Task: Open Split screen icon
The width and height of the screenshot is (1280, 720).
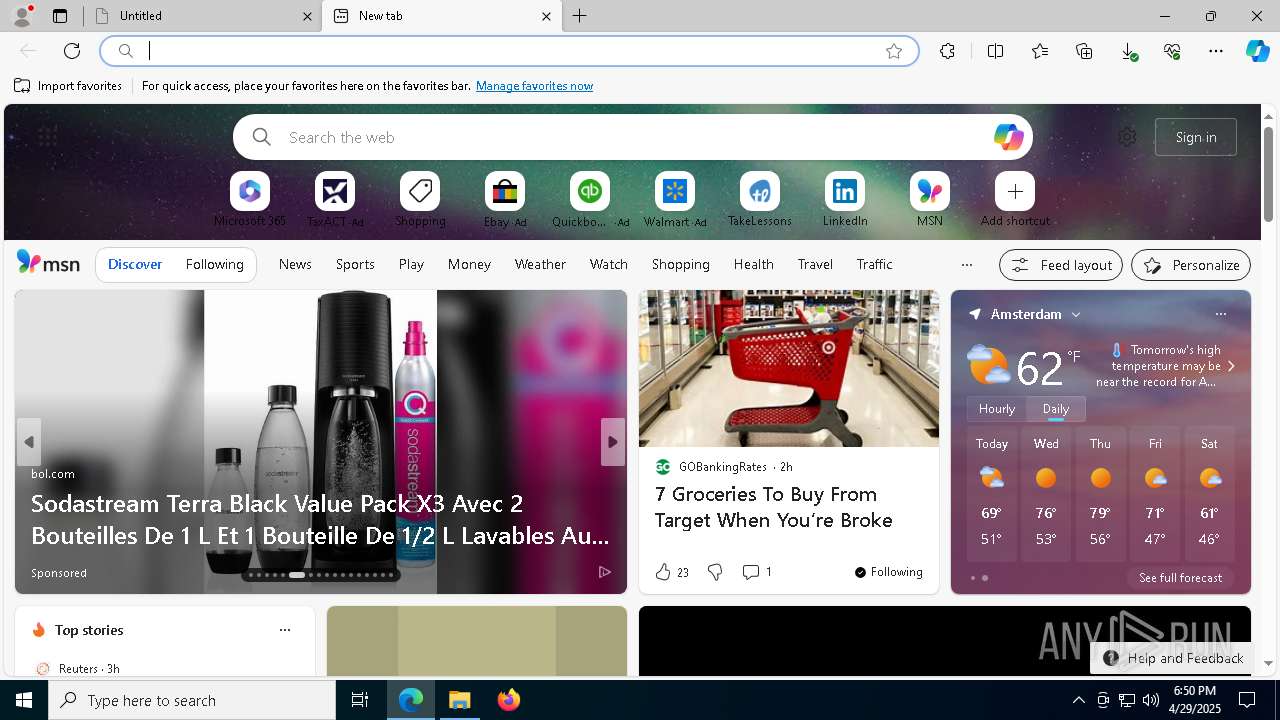Action: (996, 51)
